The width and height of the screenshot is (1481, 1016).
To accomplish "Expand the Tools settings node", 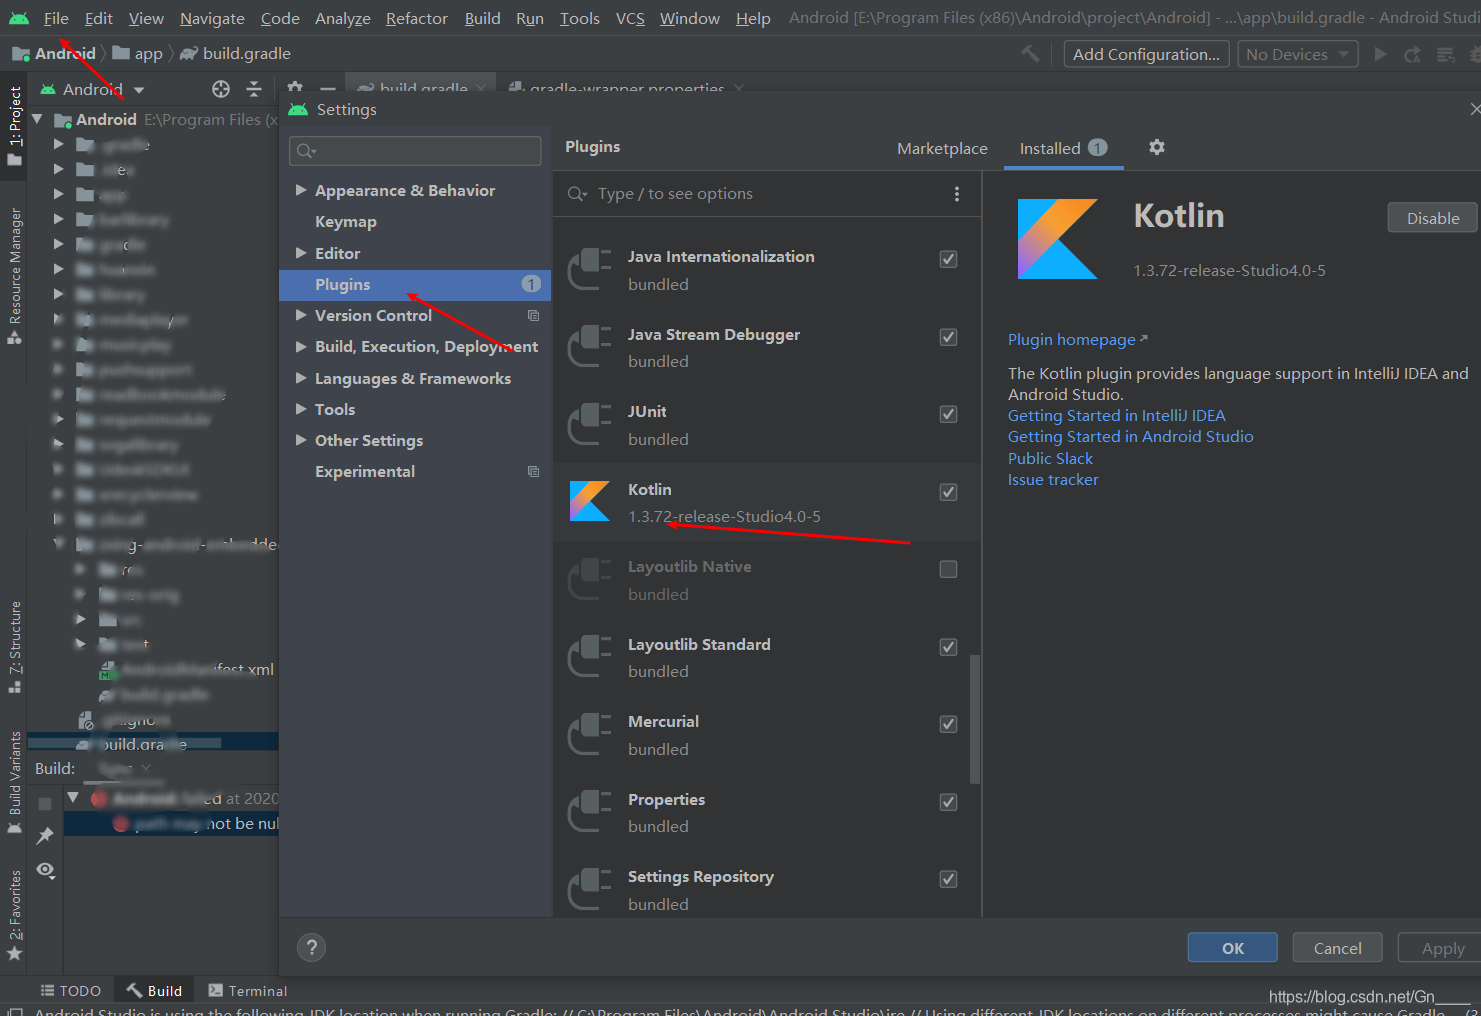I will pyautogui.click(x=300, y=409).
